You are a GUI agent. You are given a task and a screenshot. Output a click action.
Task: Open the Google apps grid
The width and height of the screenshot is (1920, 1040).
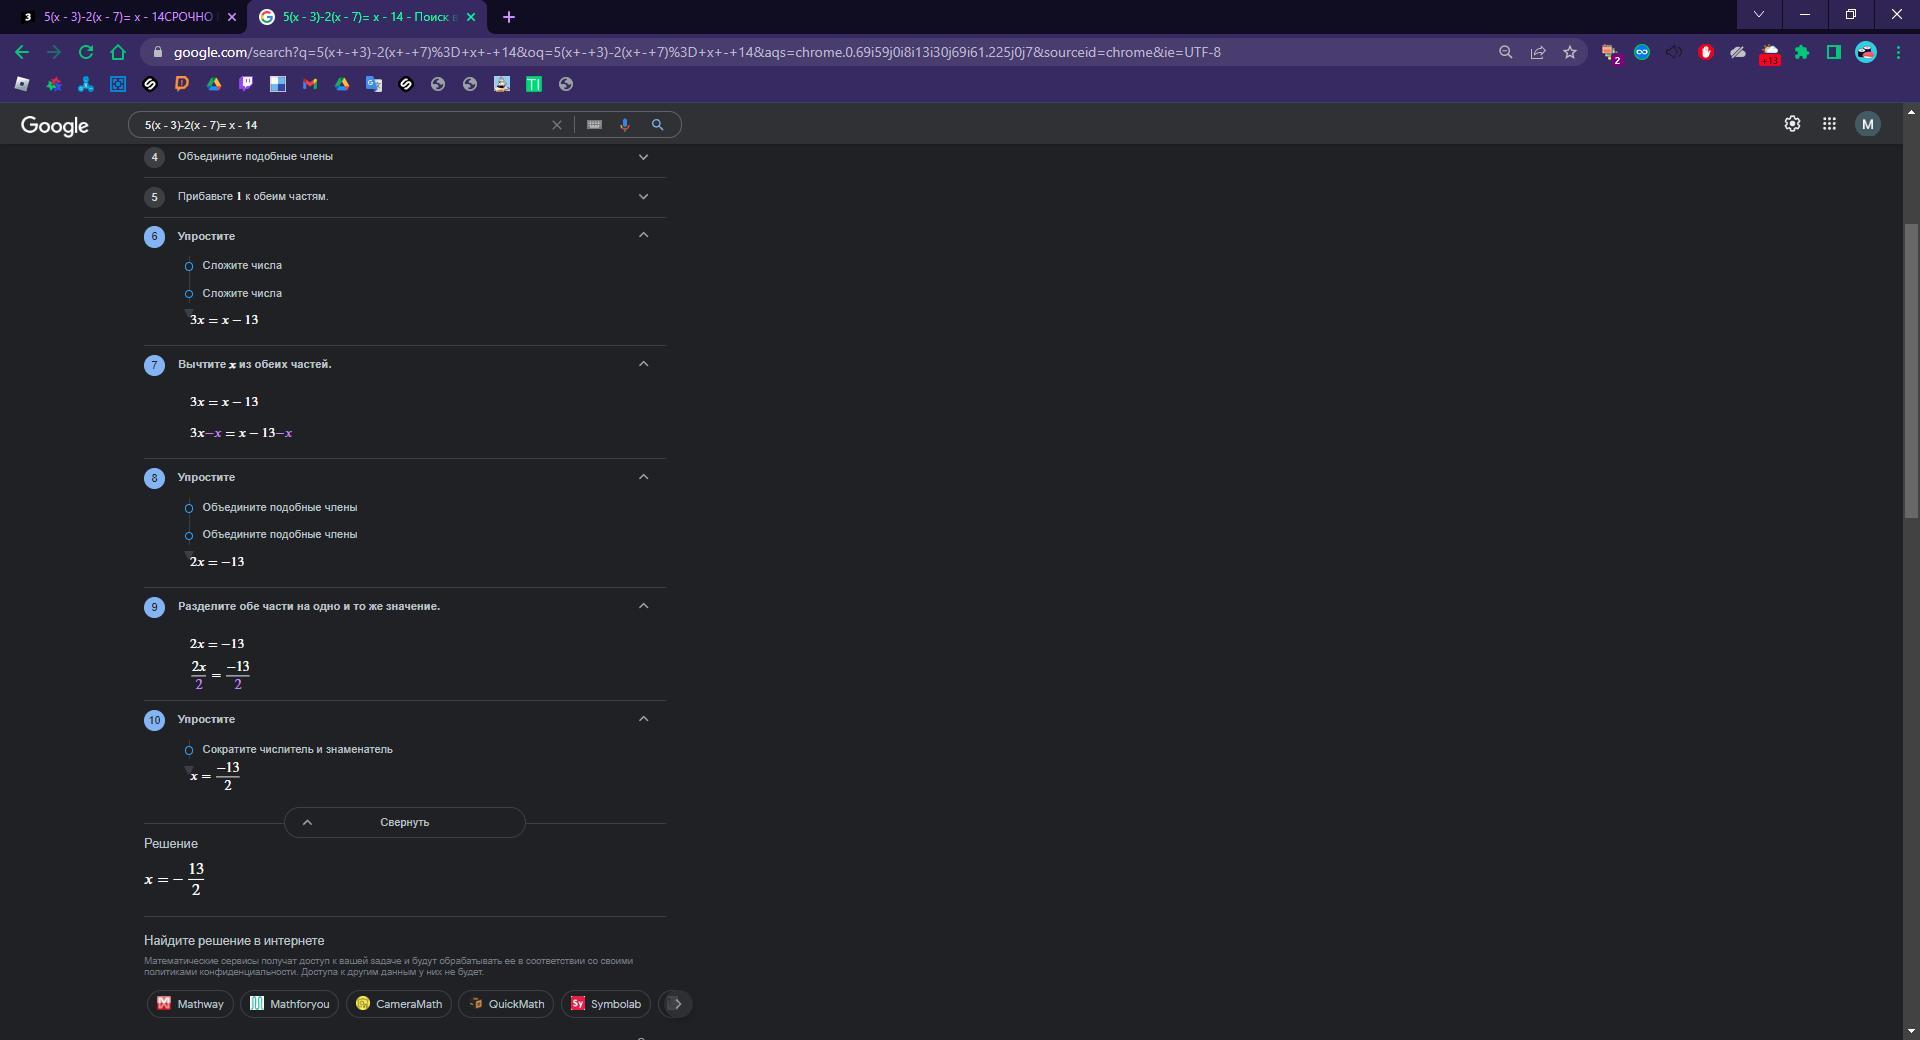click(x=1829, y=124)
